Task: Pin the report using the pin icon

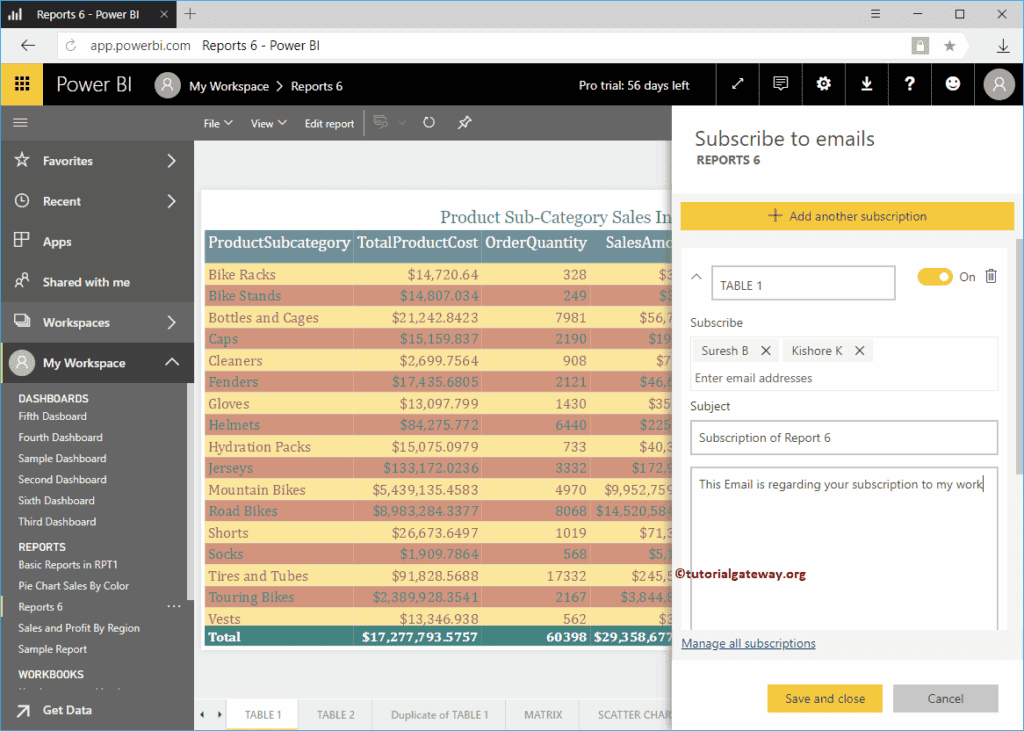Action: (x=464, y=123)
